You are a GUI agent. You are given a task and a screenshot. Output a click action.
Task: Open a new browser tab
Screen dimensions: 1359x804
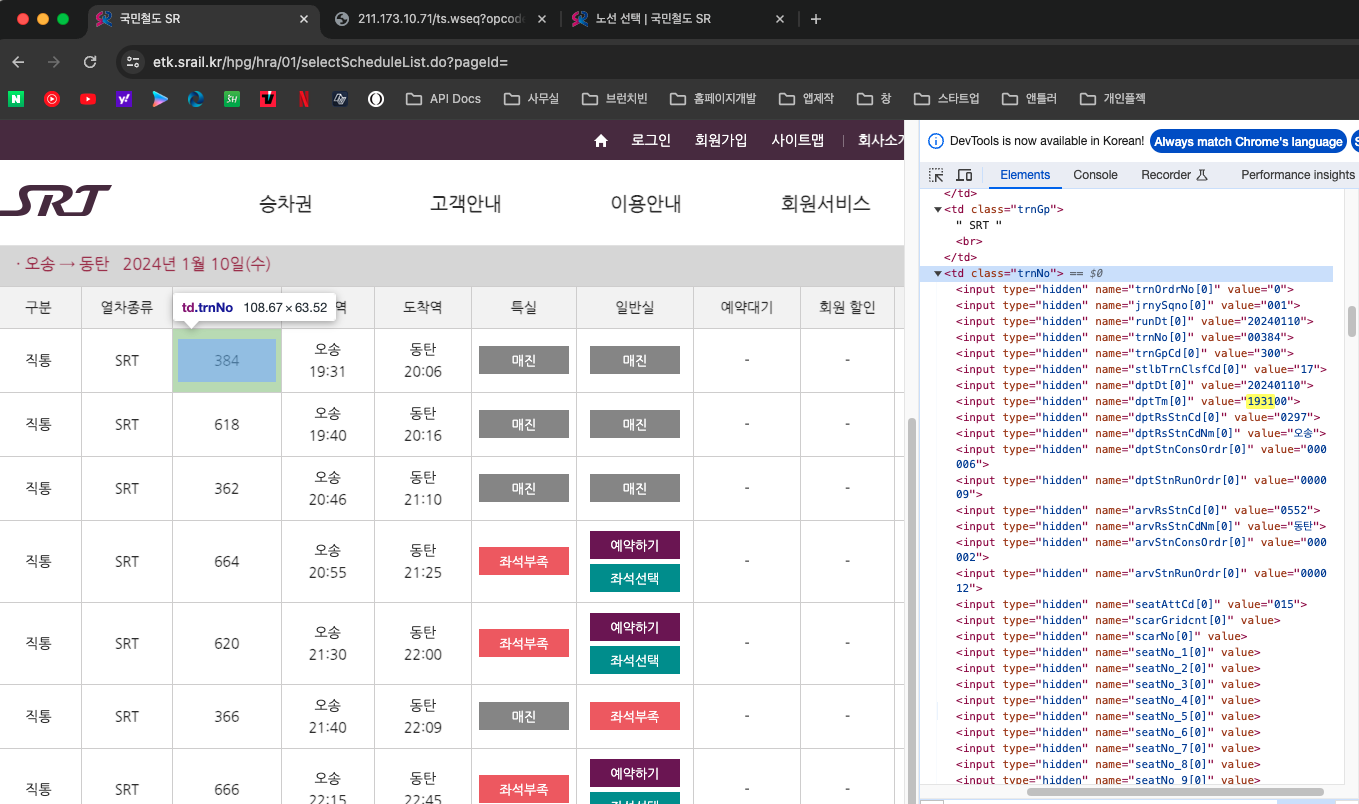coord(816,19)
